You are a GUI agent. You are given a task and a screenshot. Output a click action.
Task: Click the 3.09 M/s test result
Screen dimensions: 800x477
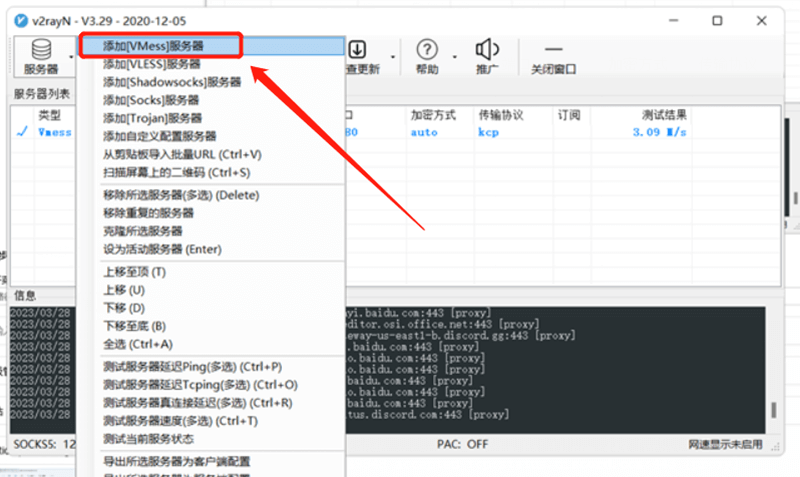click(660, 132)
